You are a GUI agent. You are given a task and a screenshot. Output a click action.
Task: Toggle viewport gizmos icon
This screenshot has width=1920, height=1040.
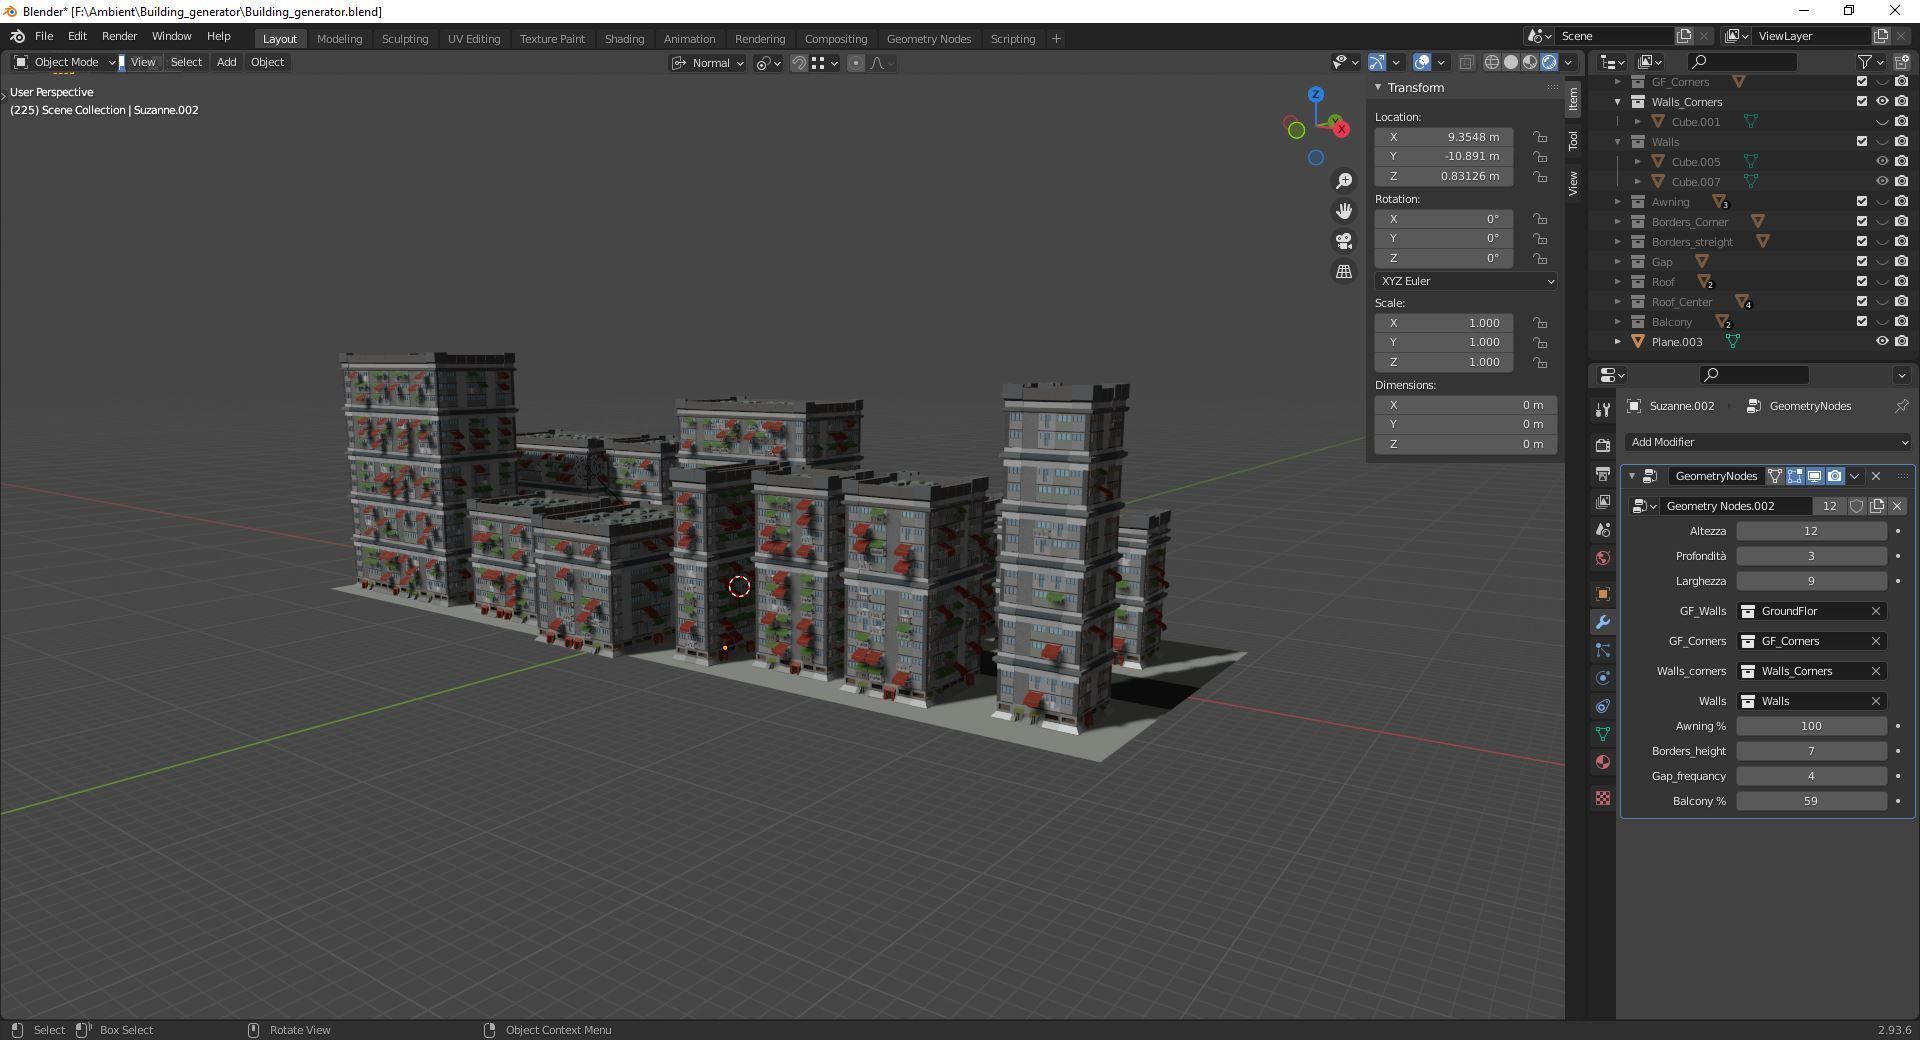click(1377, 62)
